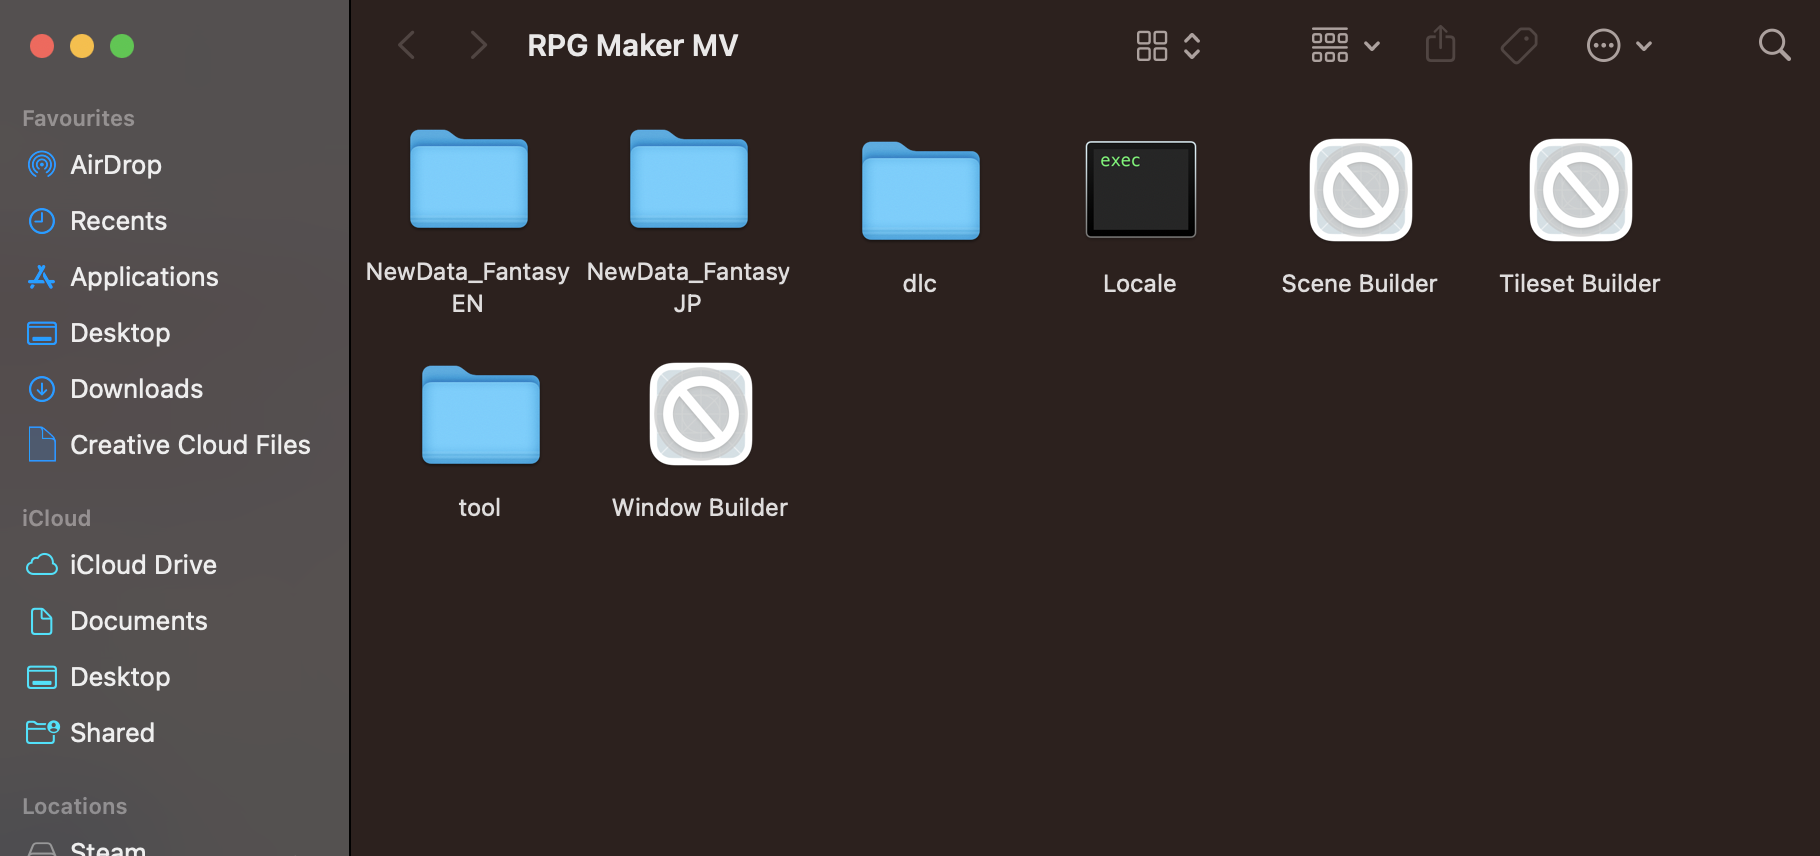
Task: Select the tool folder icon
Action: [481, 415]
